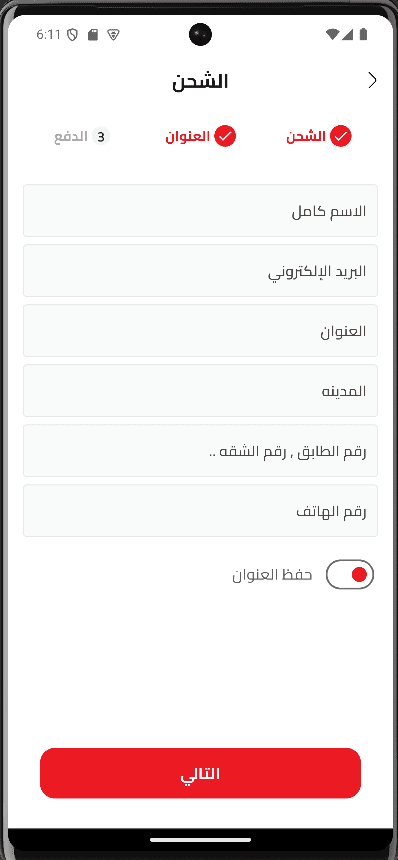Image resolution: width=398 pixels, height=860 pixels.
Task: Focus the البريد الإلكتروني input field
Action: tap(200, 270)
